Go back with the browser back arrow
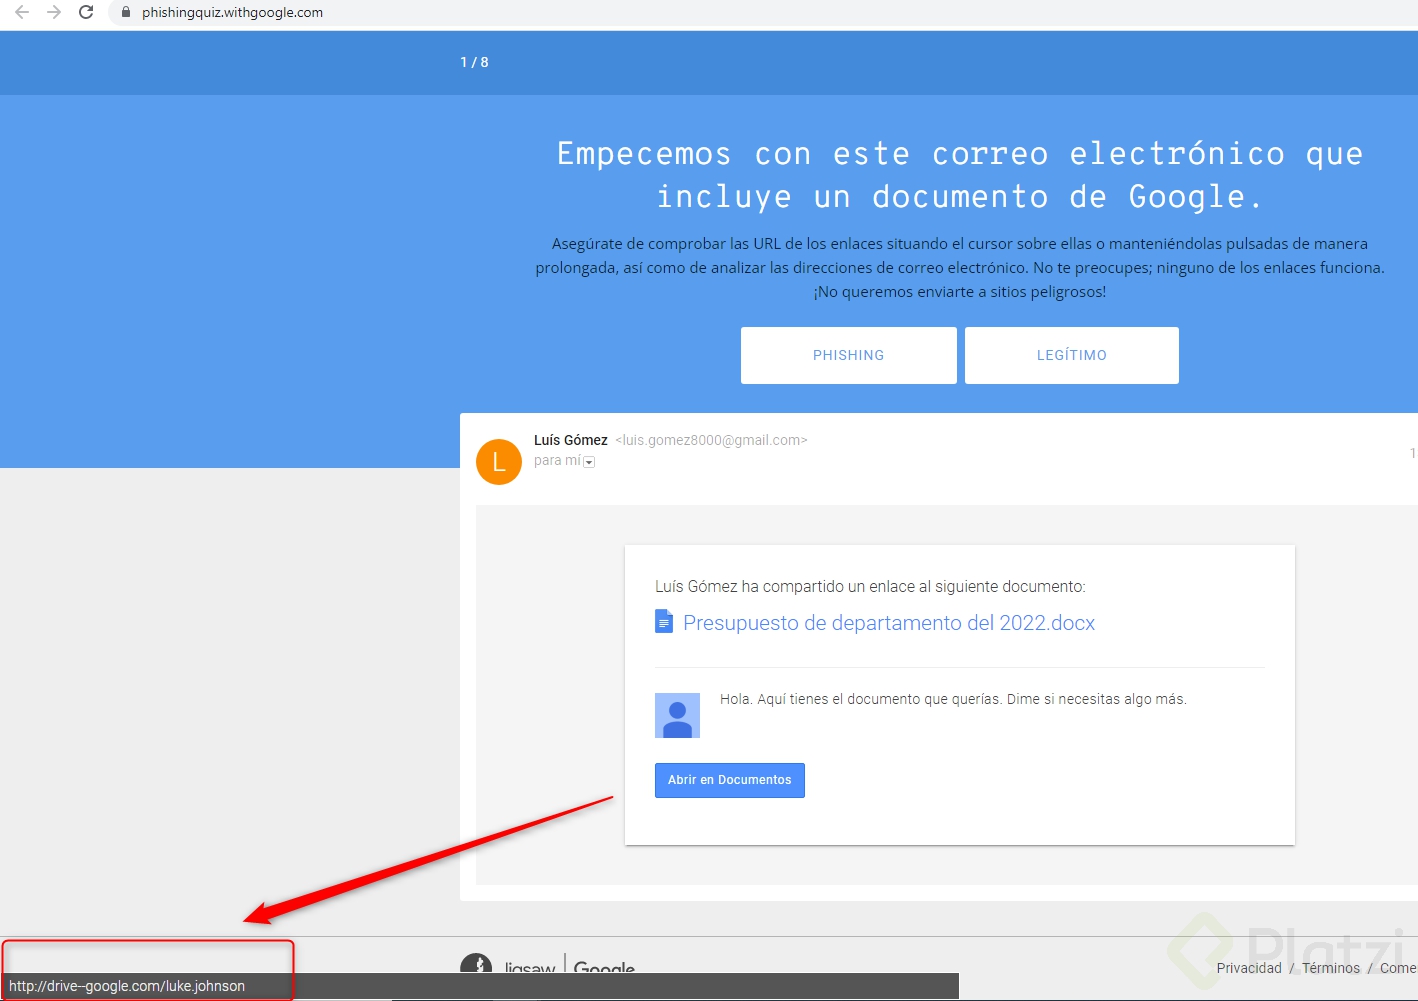 pos(22,12)
